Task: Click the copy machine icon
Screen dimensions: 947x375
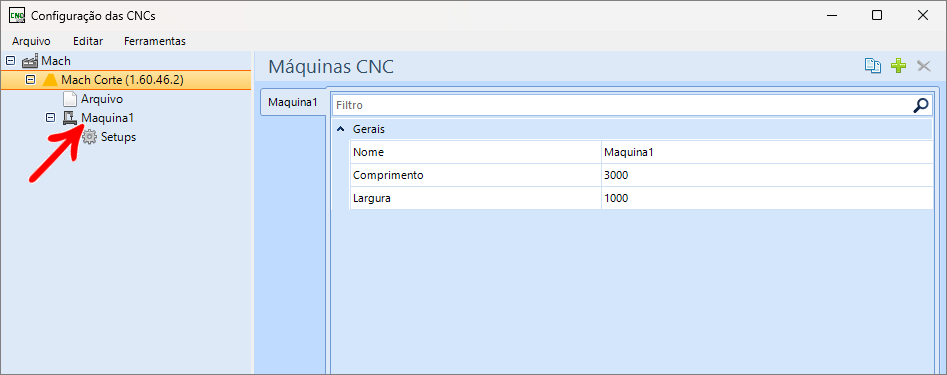Action: 873,66
